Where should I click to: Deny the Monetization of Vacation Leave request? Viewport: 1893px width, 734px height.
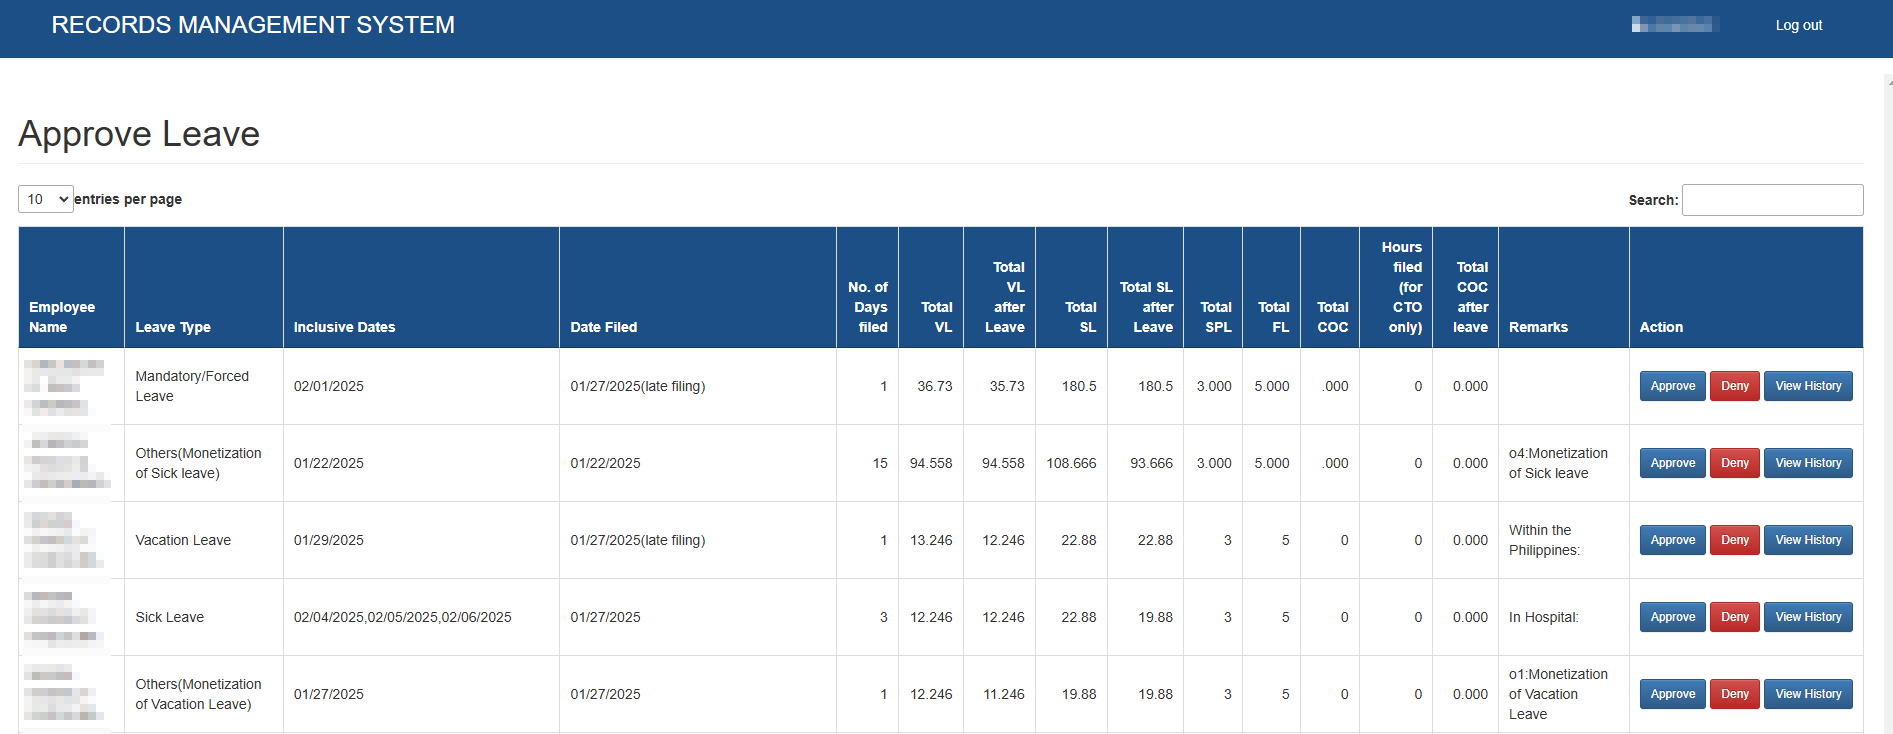tap(1734, 694)
